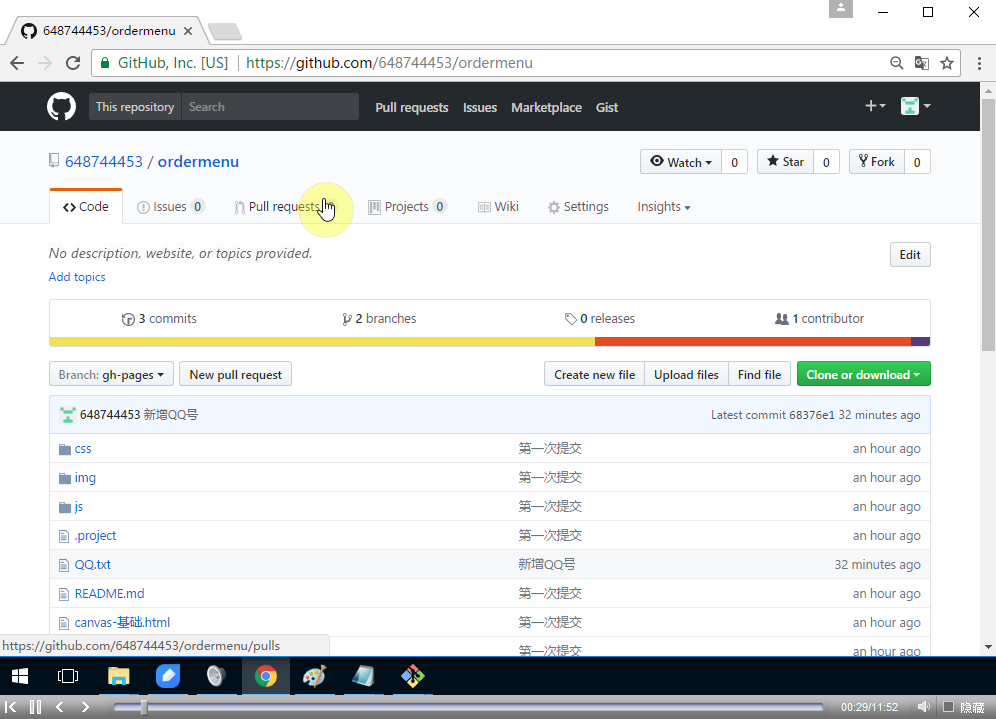Click the zoom magnifier icon in the address bar
Viewport: 996px width, 719px height.
point(897,63)
